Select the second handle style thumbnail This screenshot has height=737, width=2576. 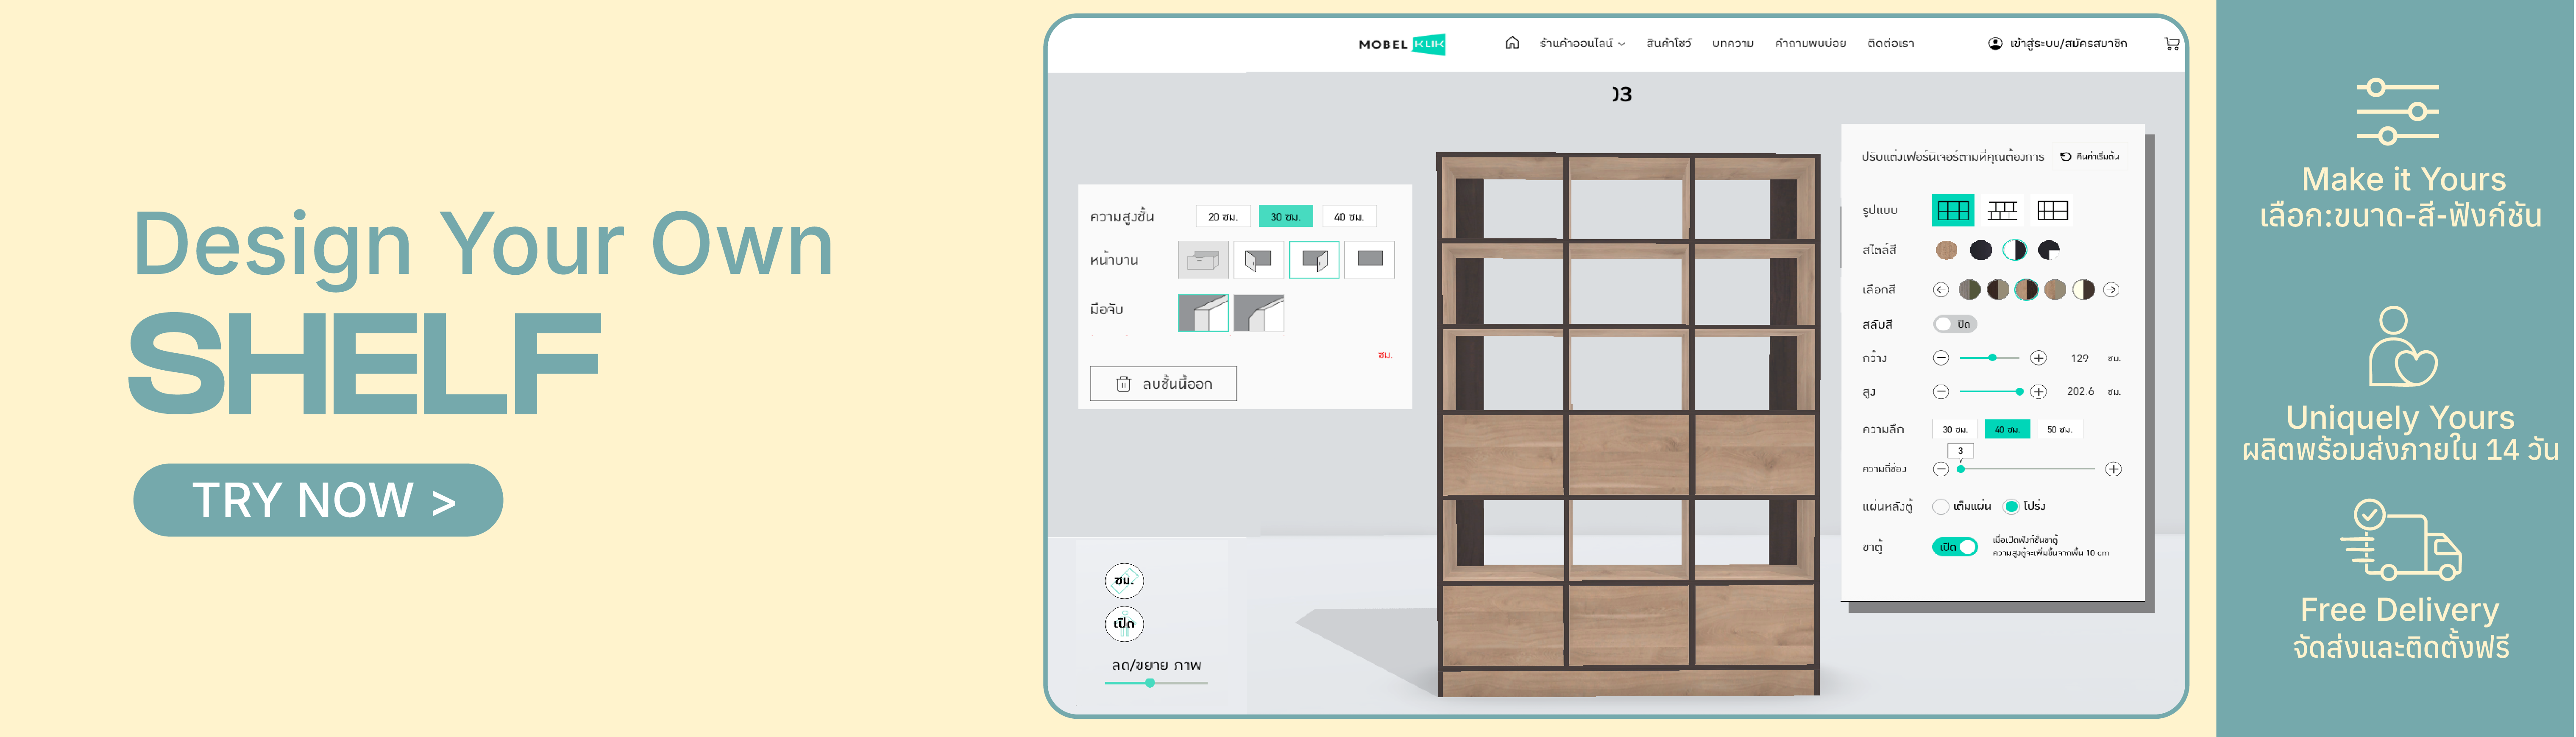point(1258,313)
